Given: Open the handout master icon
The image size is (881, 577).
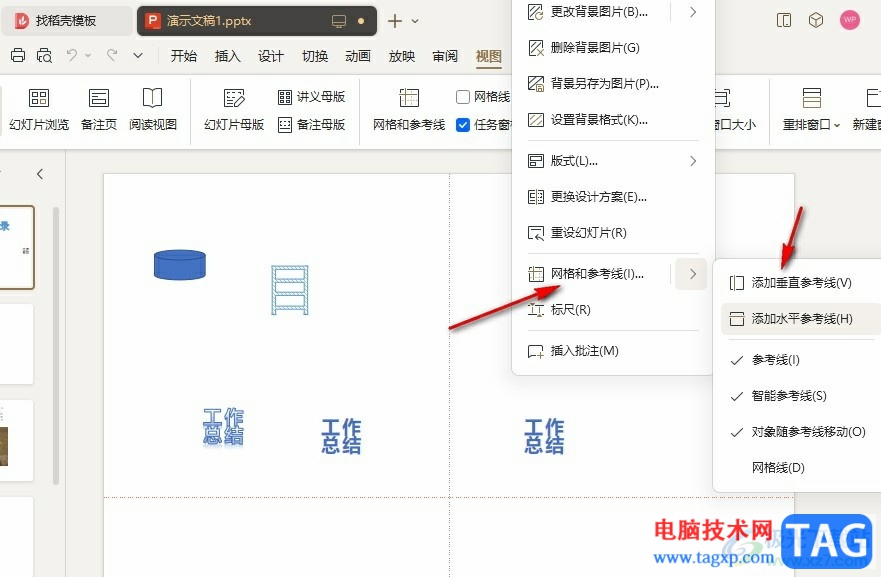Looking at the screenshot, I should [x=285, y=97].
